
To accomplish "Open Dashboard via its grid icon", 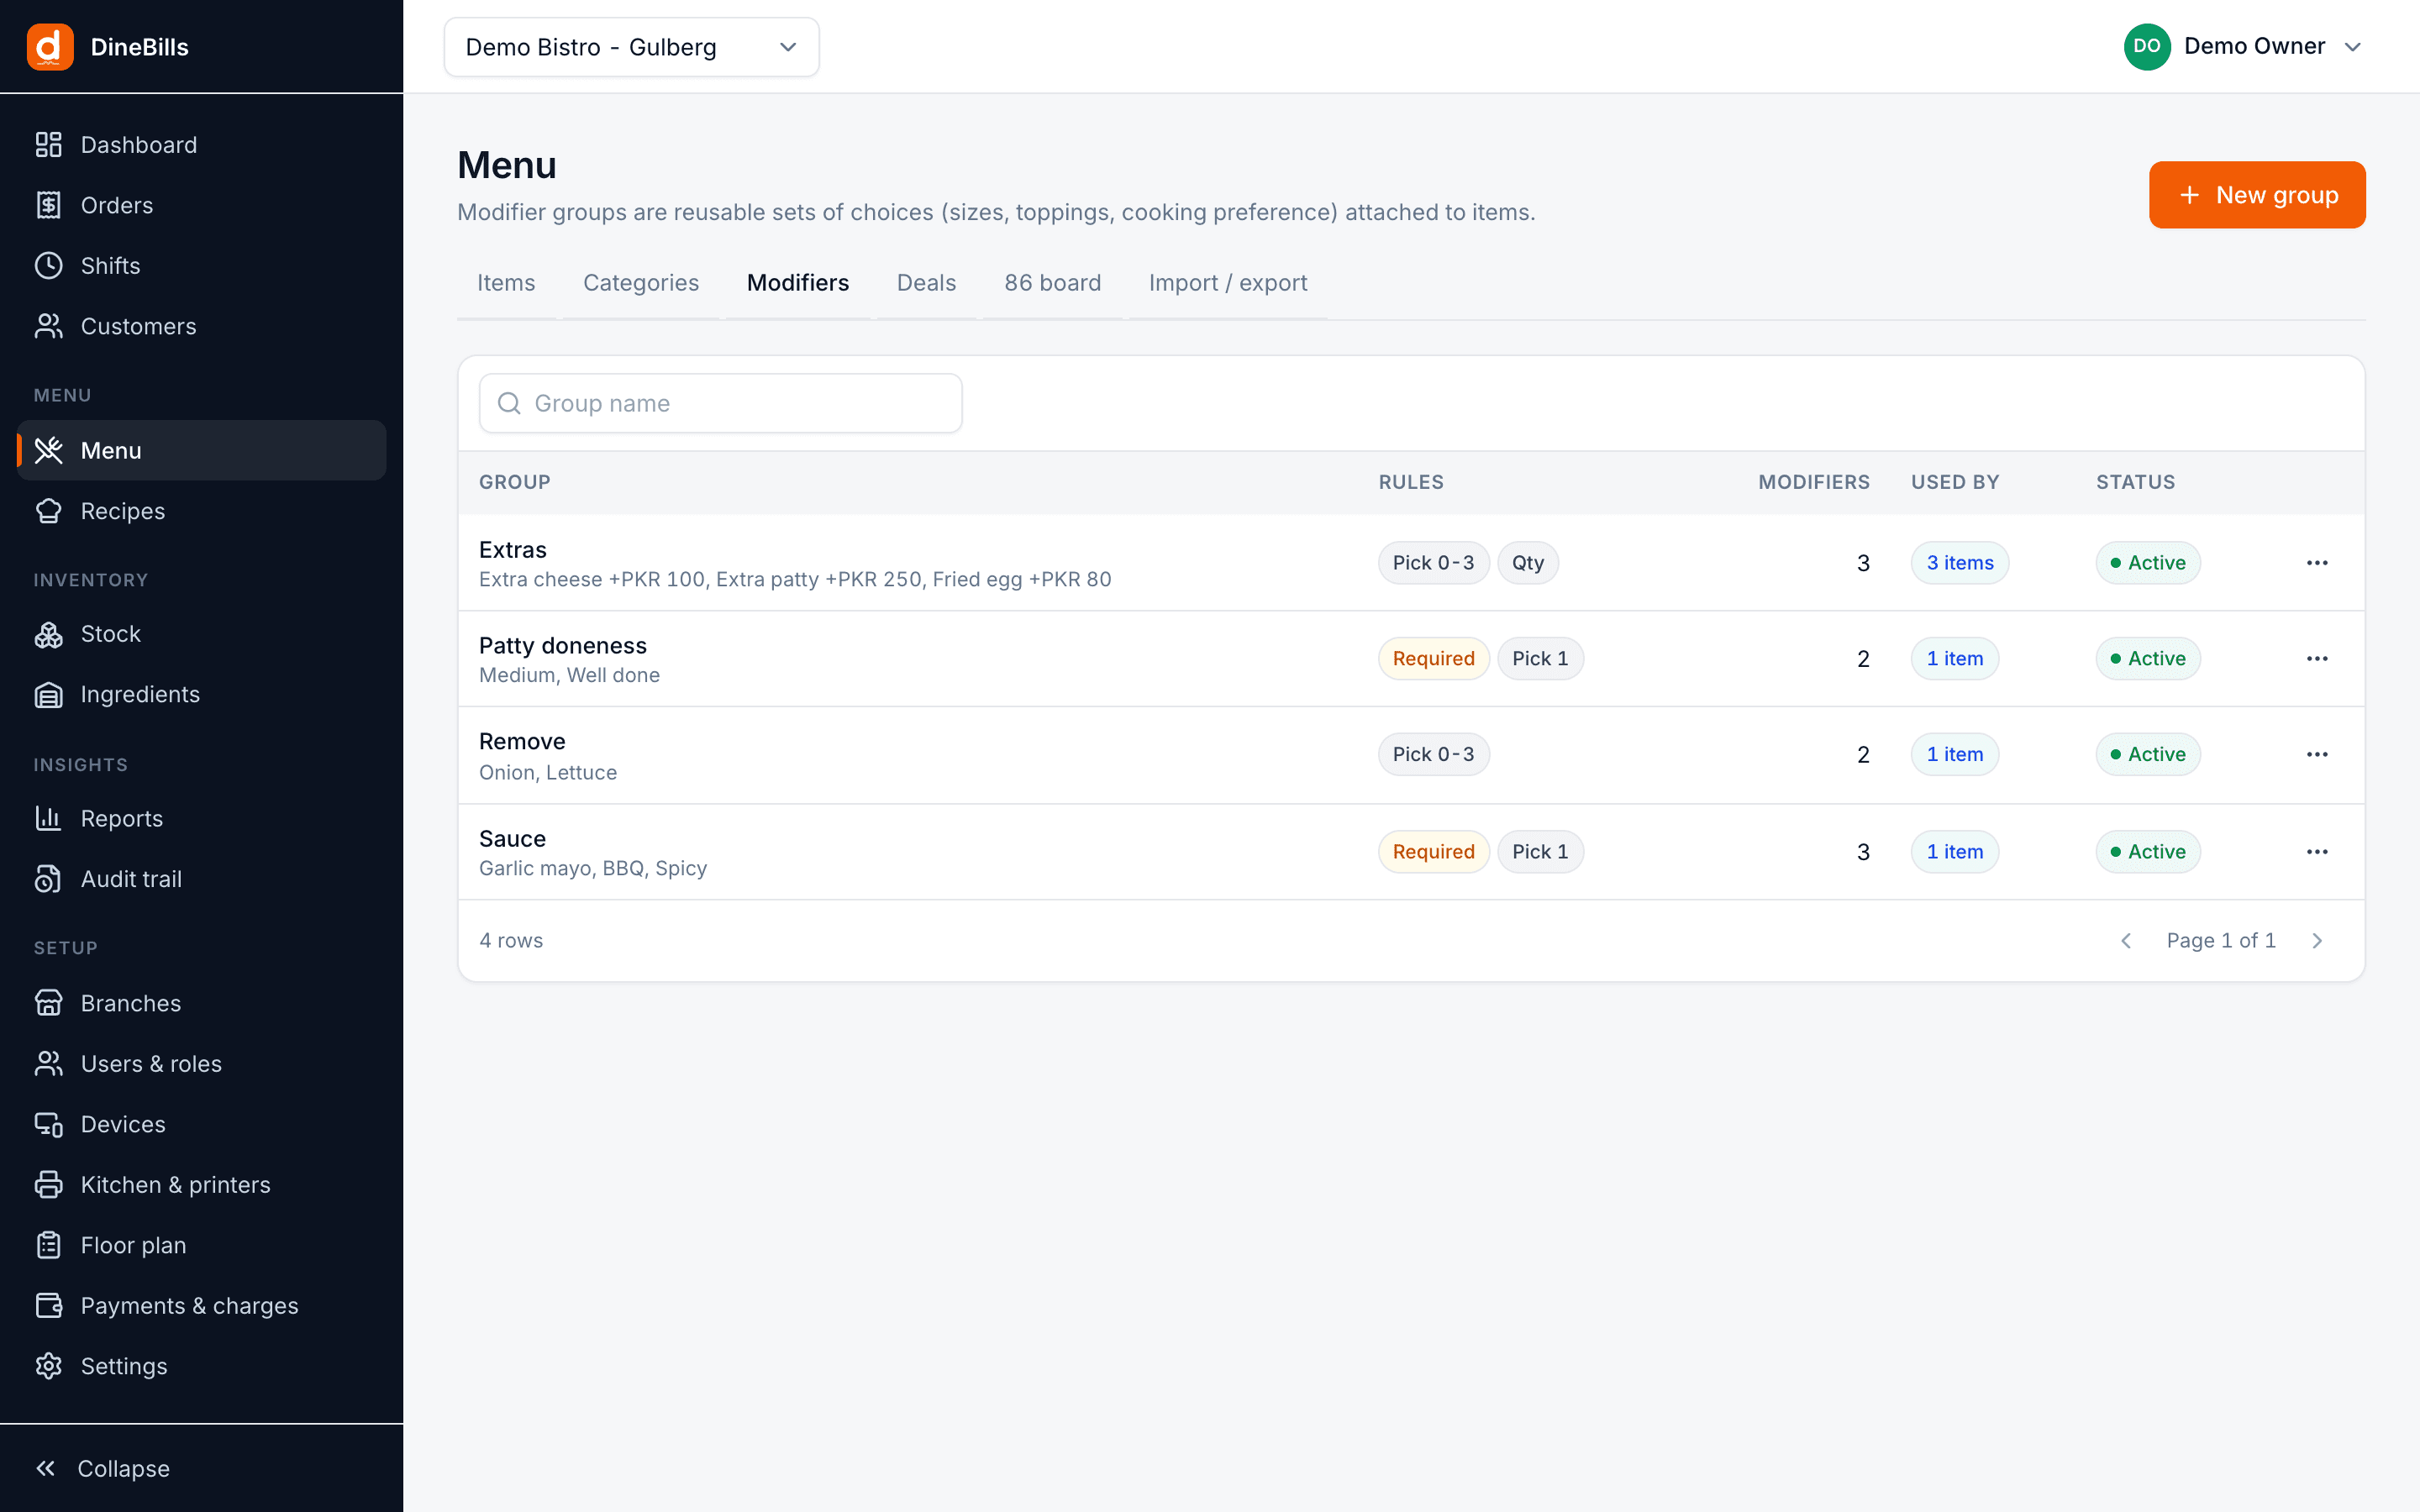I will pyautogui.click(x=49, y=145).
